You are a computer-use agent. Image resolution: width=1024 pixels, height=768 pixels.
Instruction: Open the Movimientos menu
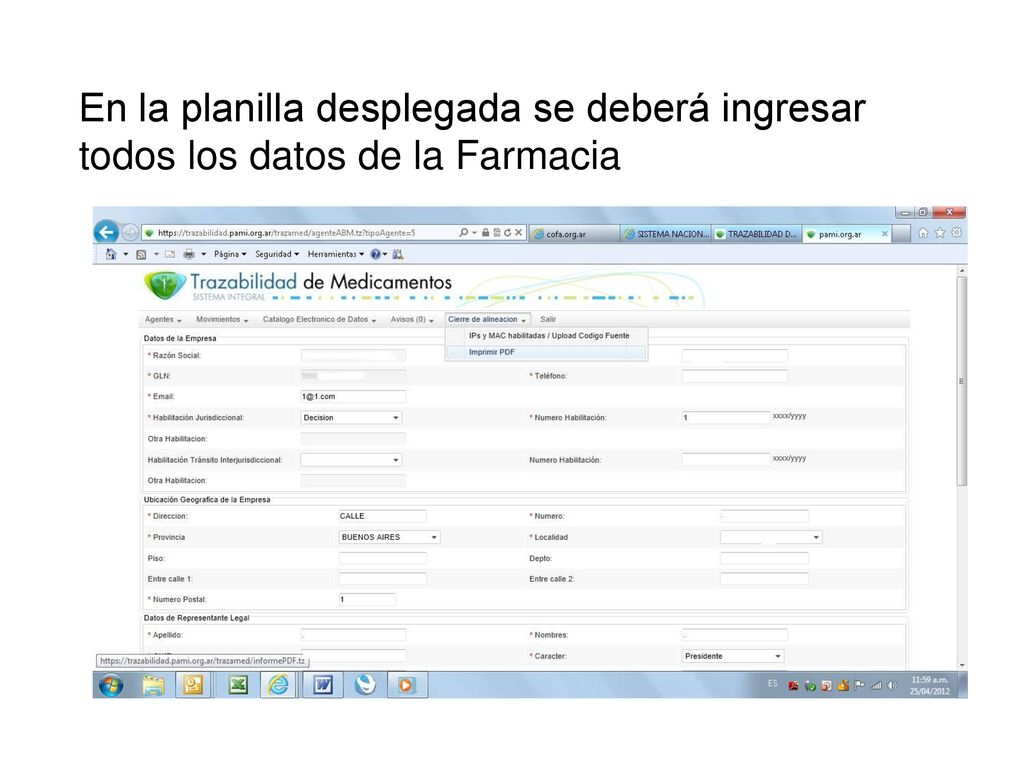coord(222,320)
